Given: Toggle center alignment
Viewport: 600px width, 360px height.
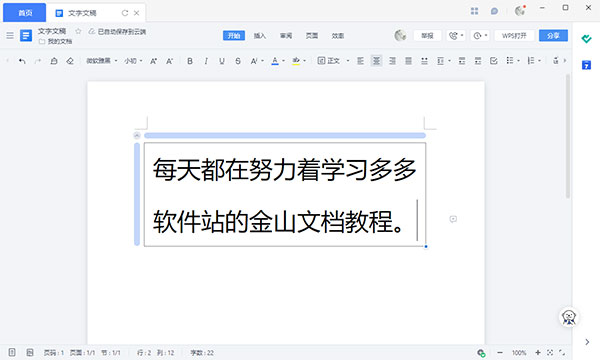Looking at the screenshot, I should pos(377,61).
